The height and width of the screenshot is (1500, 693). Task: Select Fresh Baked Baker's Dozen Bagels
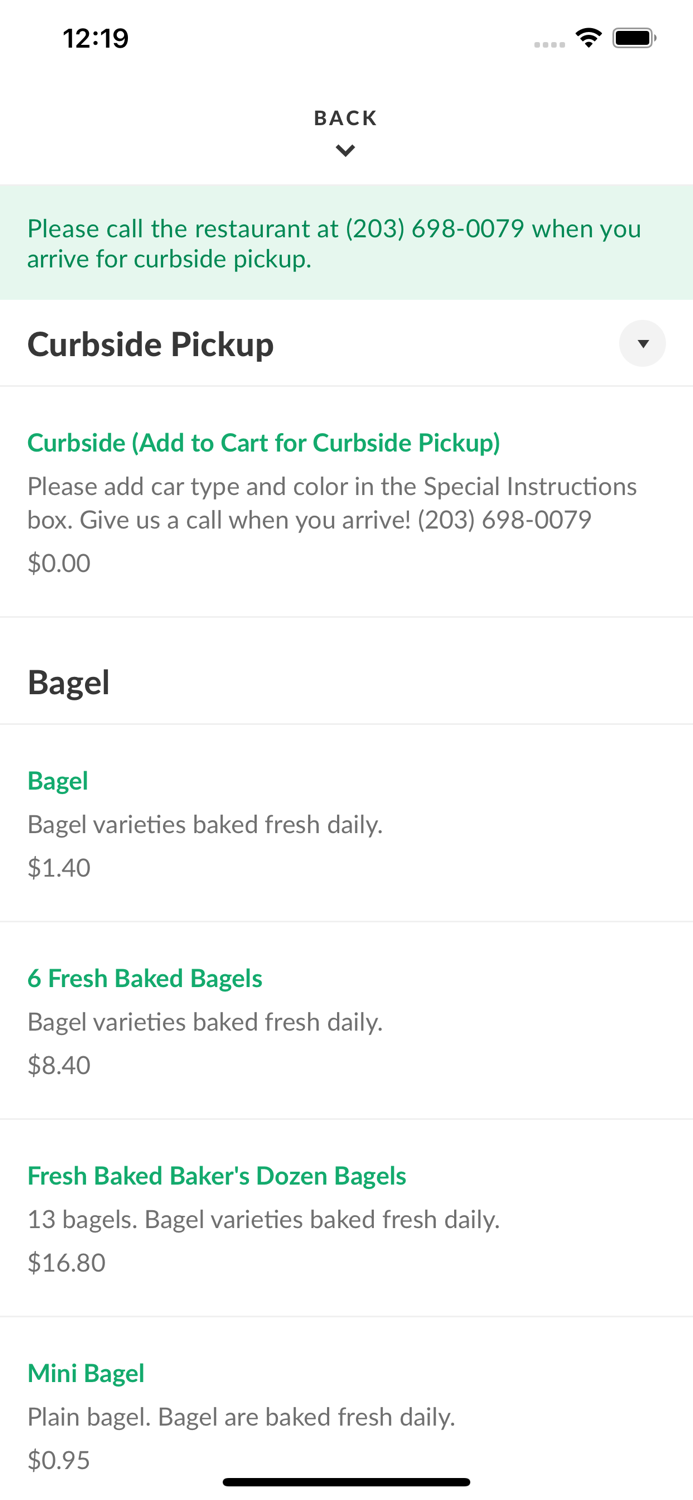217,1175
